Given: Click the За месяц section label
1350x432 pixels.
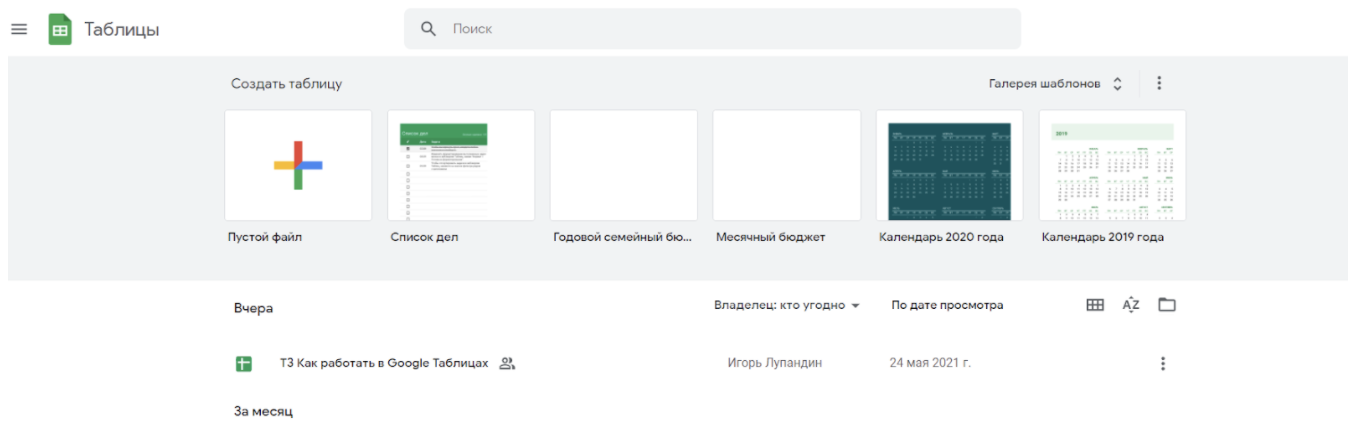Looking at the screenshot, I should [x=263, y=411].
